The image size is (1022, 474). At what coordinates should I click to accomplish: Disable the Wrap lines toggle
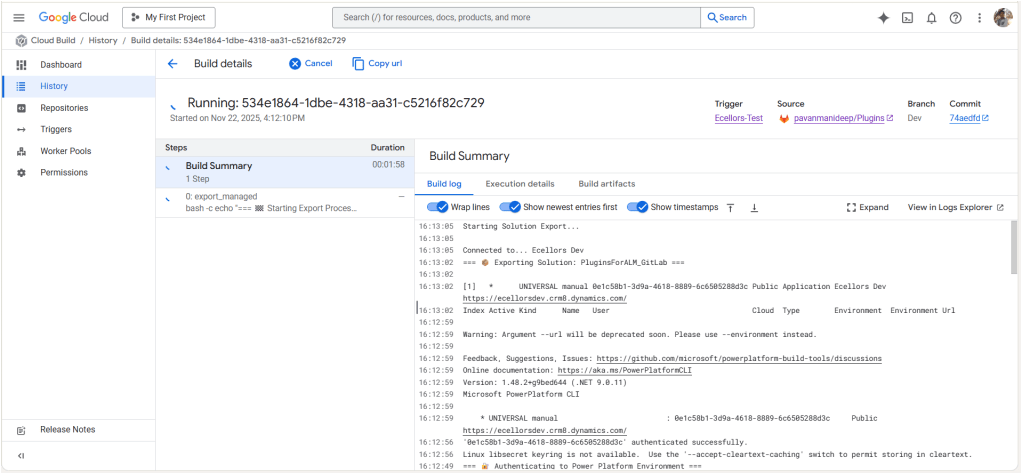[438, 207]
